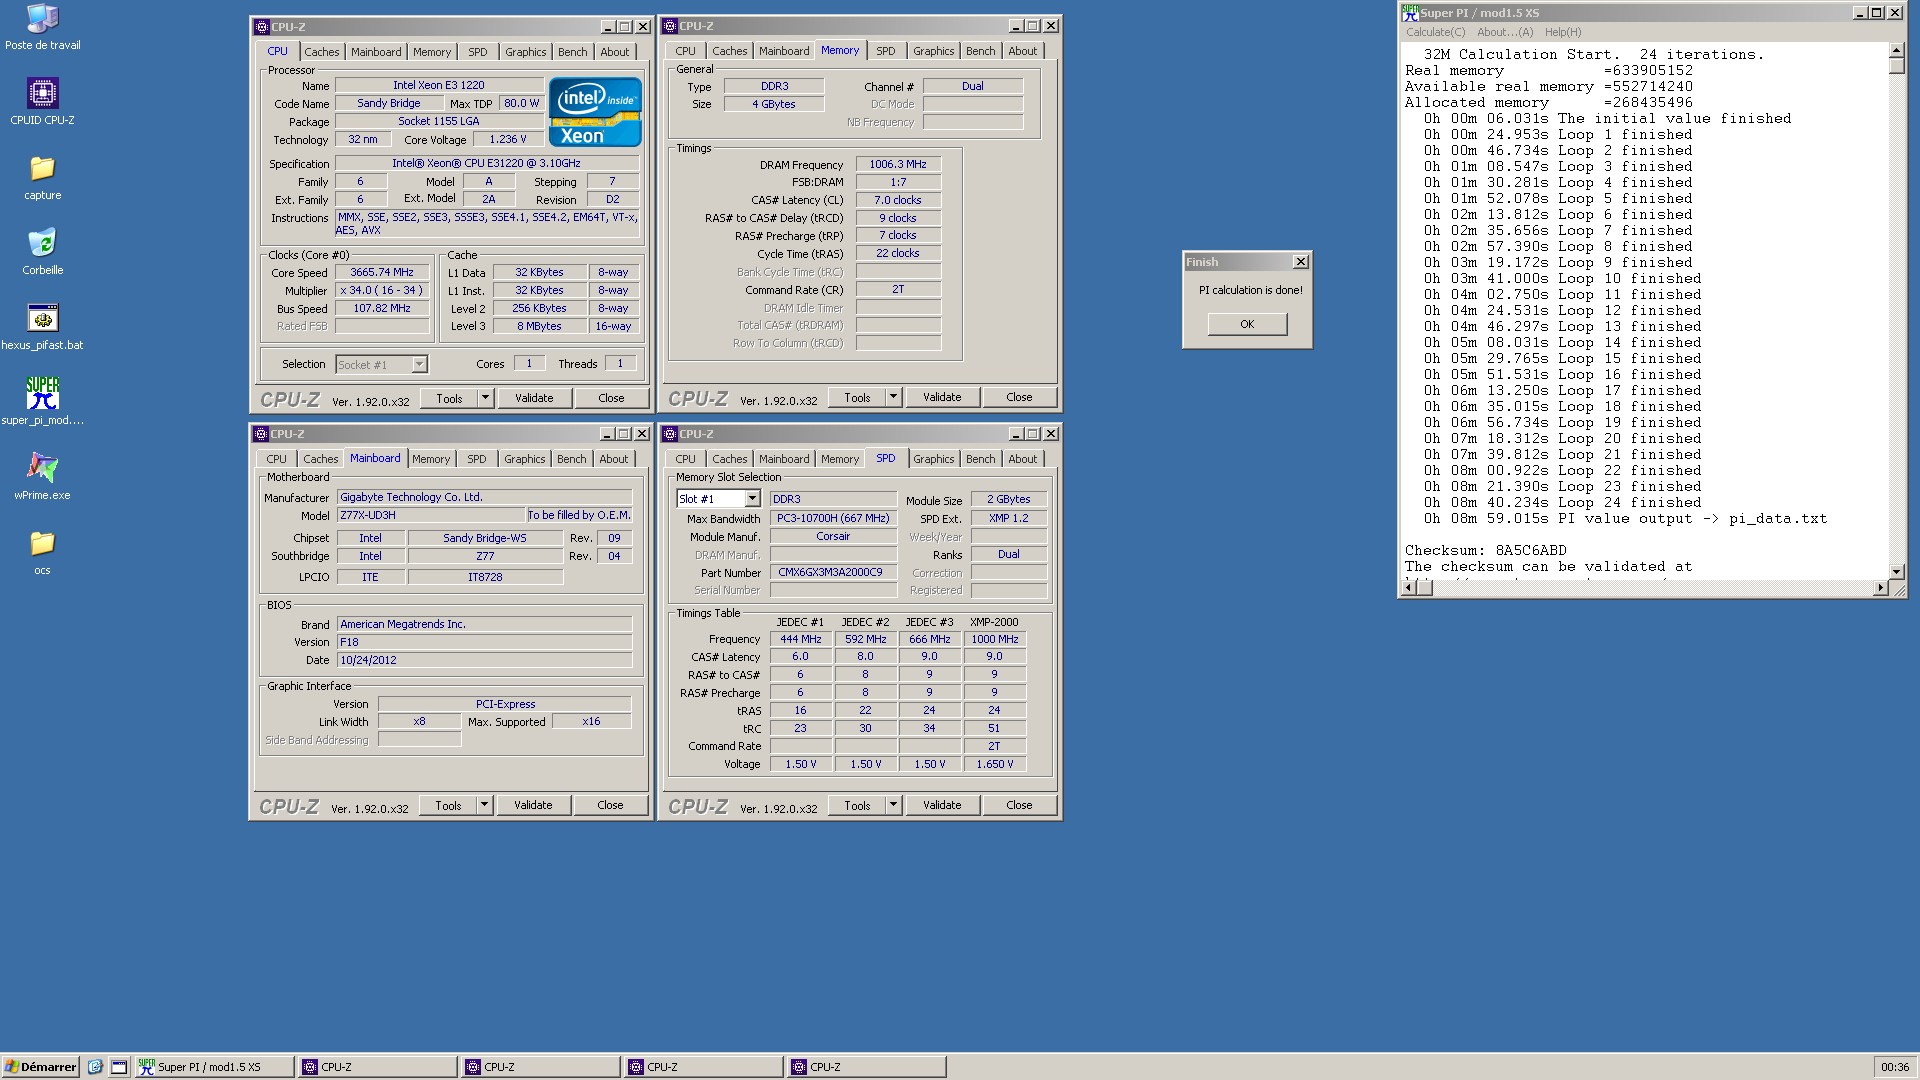The image size is (1920, 1080).
Task: Select super_pi_mod desktop shortcut icon
Action: click(42, 402)
